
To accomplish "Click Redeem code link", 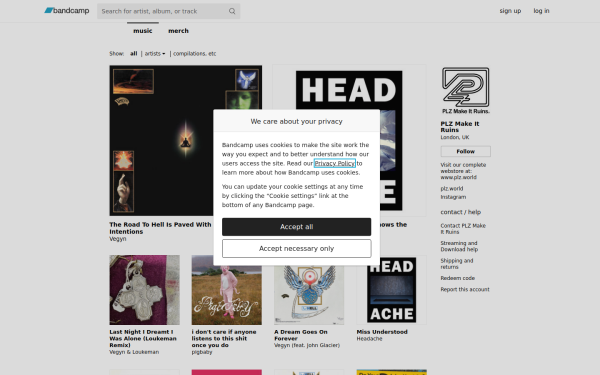I will (x=458, y=278).
